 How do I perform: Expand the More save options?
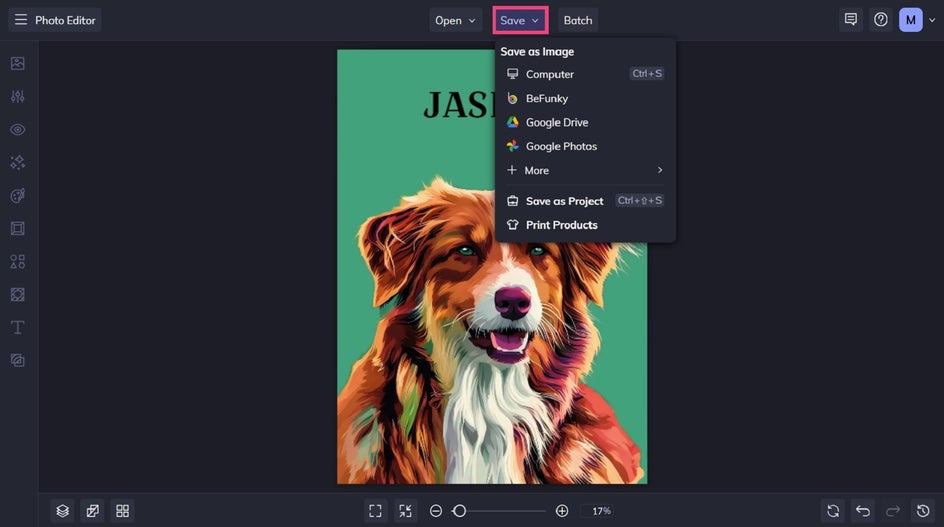[585, 170]
